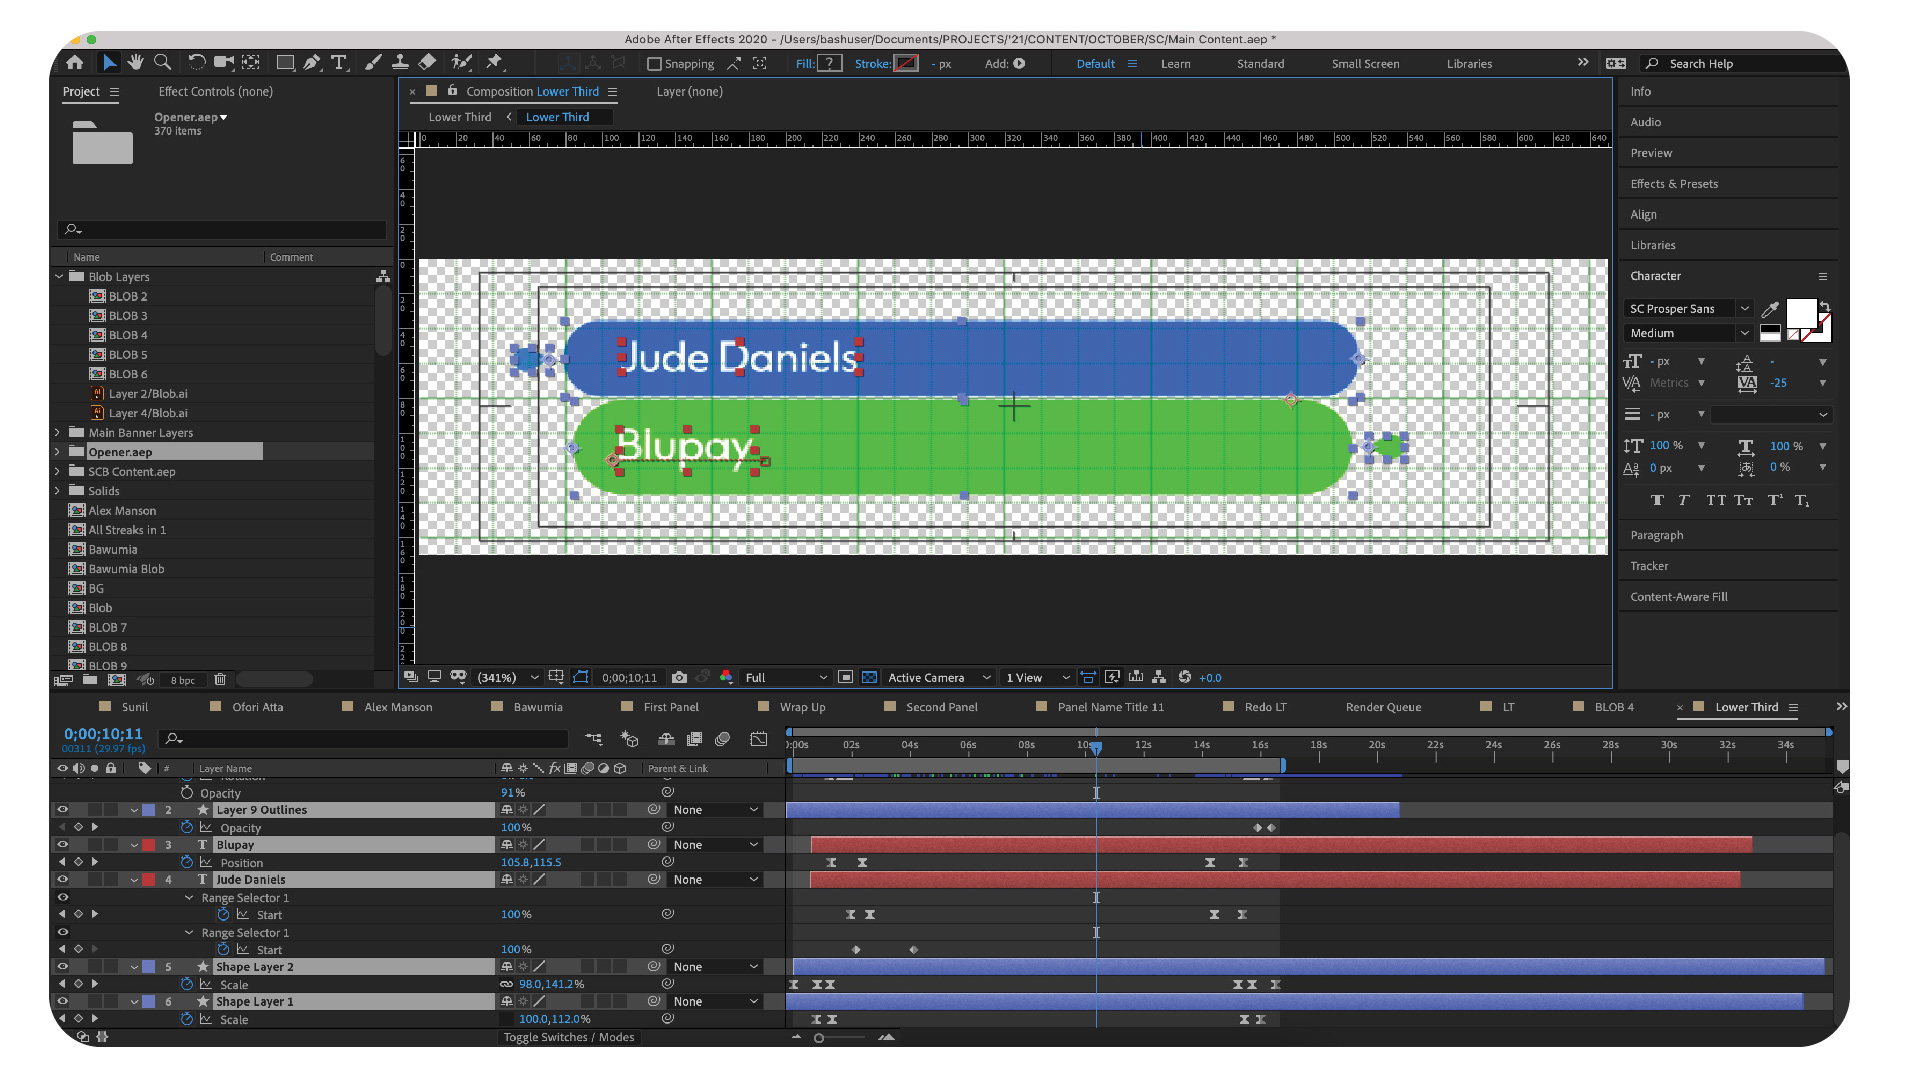Hide the Blupay layer eye toggle

click(63, 845)
